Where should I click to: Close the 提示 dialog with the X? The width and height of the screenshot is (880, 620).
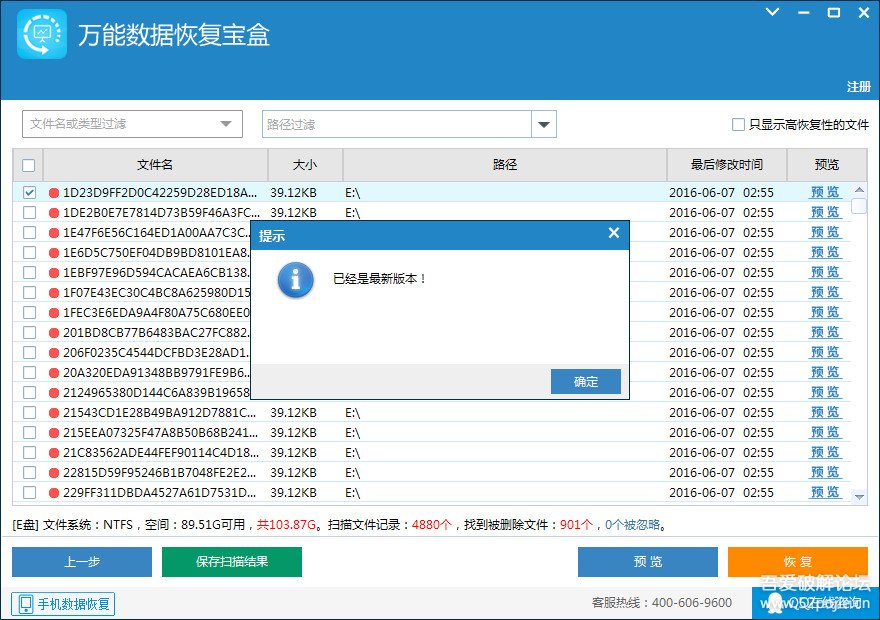tap(614, 234)
